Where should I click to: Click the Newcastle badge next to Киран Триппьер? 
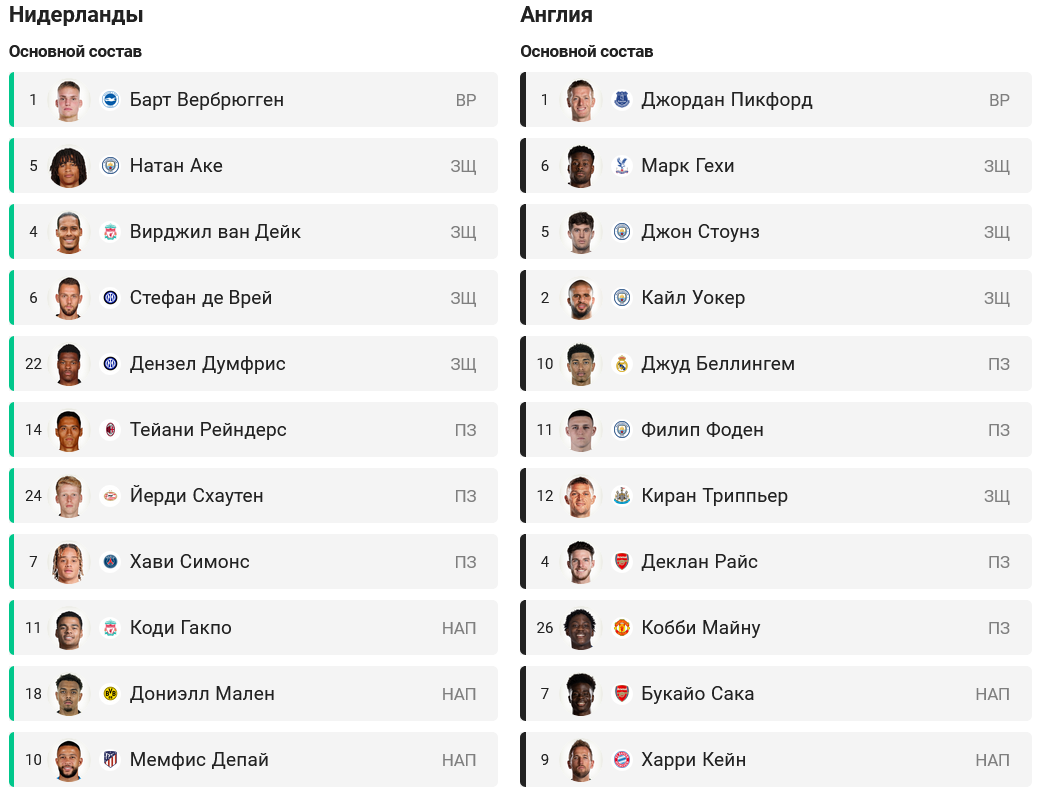pos(622,496)
